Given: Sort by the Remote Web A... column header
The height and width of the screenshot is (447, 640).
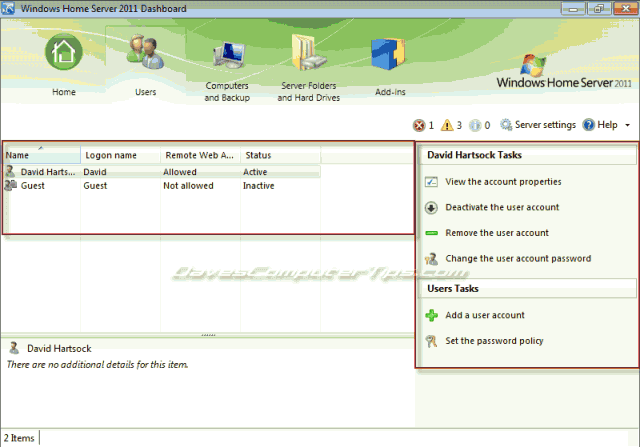Looking at the screenshot, I should click(200, 155).
